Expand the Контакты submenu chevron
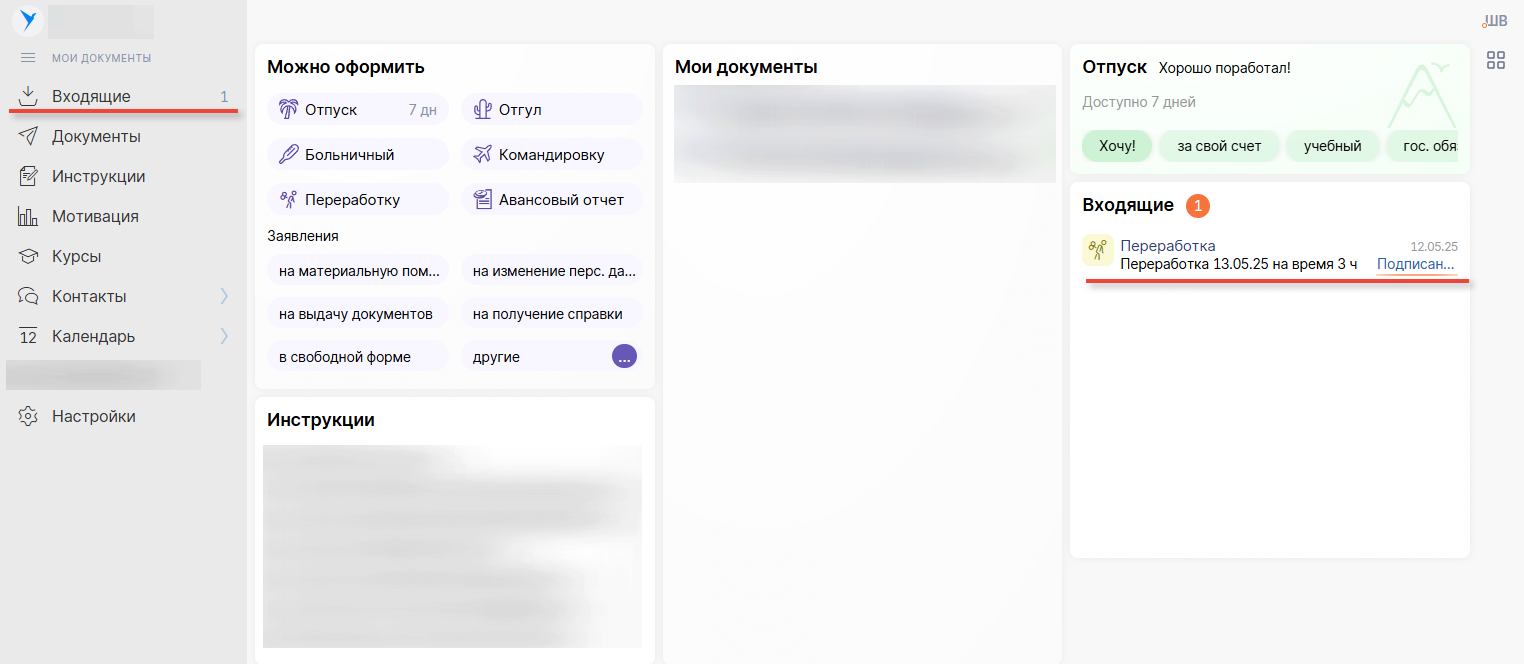This screenshot has width=1524, height=664. tap(224, 296)
